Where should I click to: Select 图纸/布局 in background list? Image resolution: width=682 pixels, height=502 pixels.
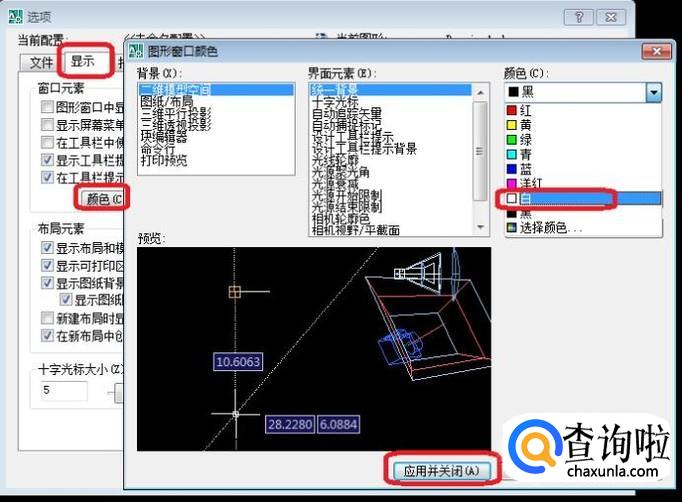coord(167,101)
